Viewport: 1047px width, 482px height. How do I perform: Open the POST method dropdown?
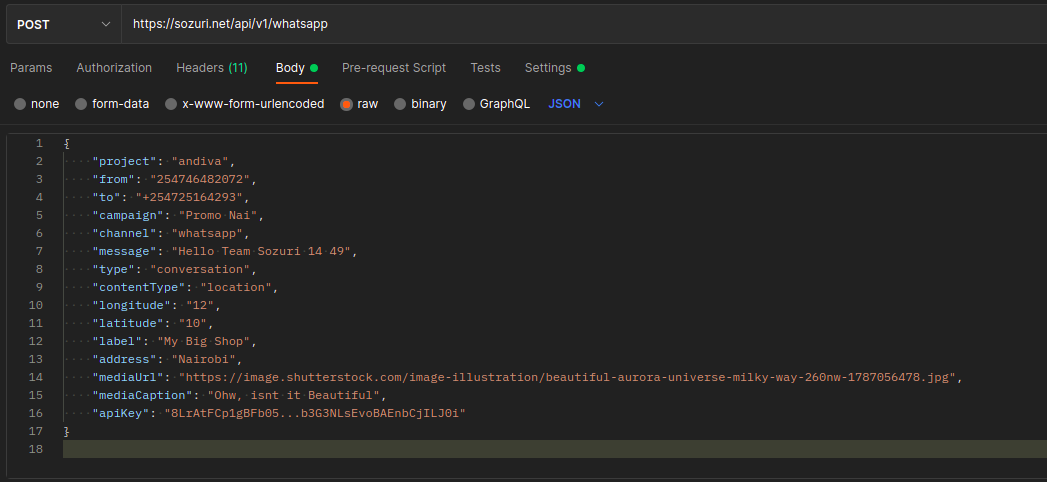[64, 24]
